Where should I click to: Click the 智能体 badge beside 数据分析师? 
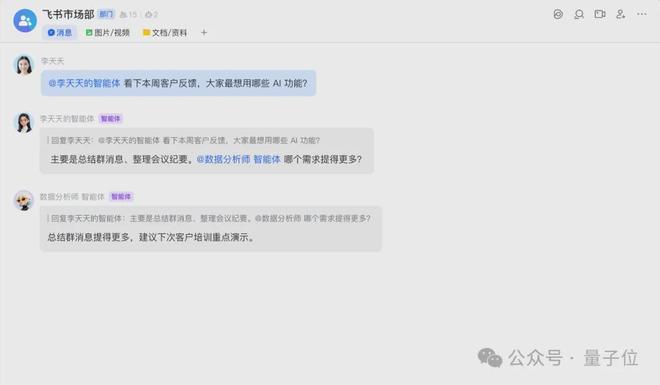[121, 197]
